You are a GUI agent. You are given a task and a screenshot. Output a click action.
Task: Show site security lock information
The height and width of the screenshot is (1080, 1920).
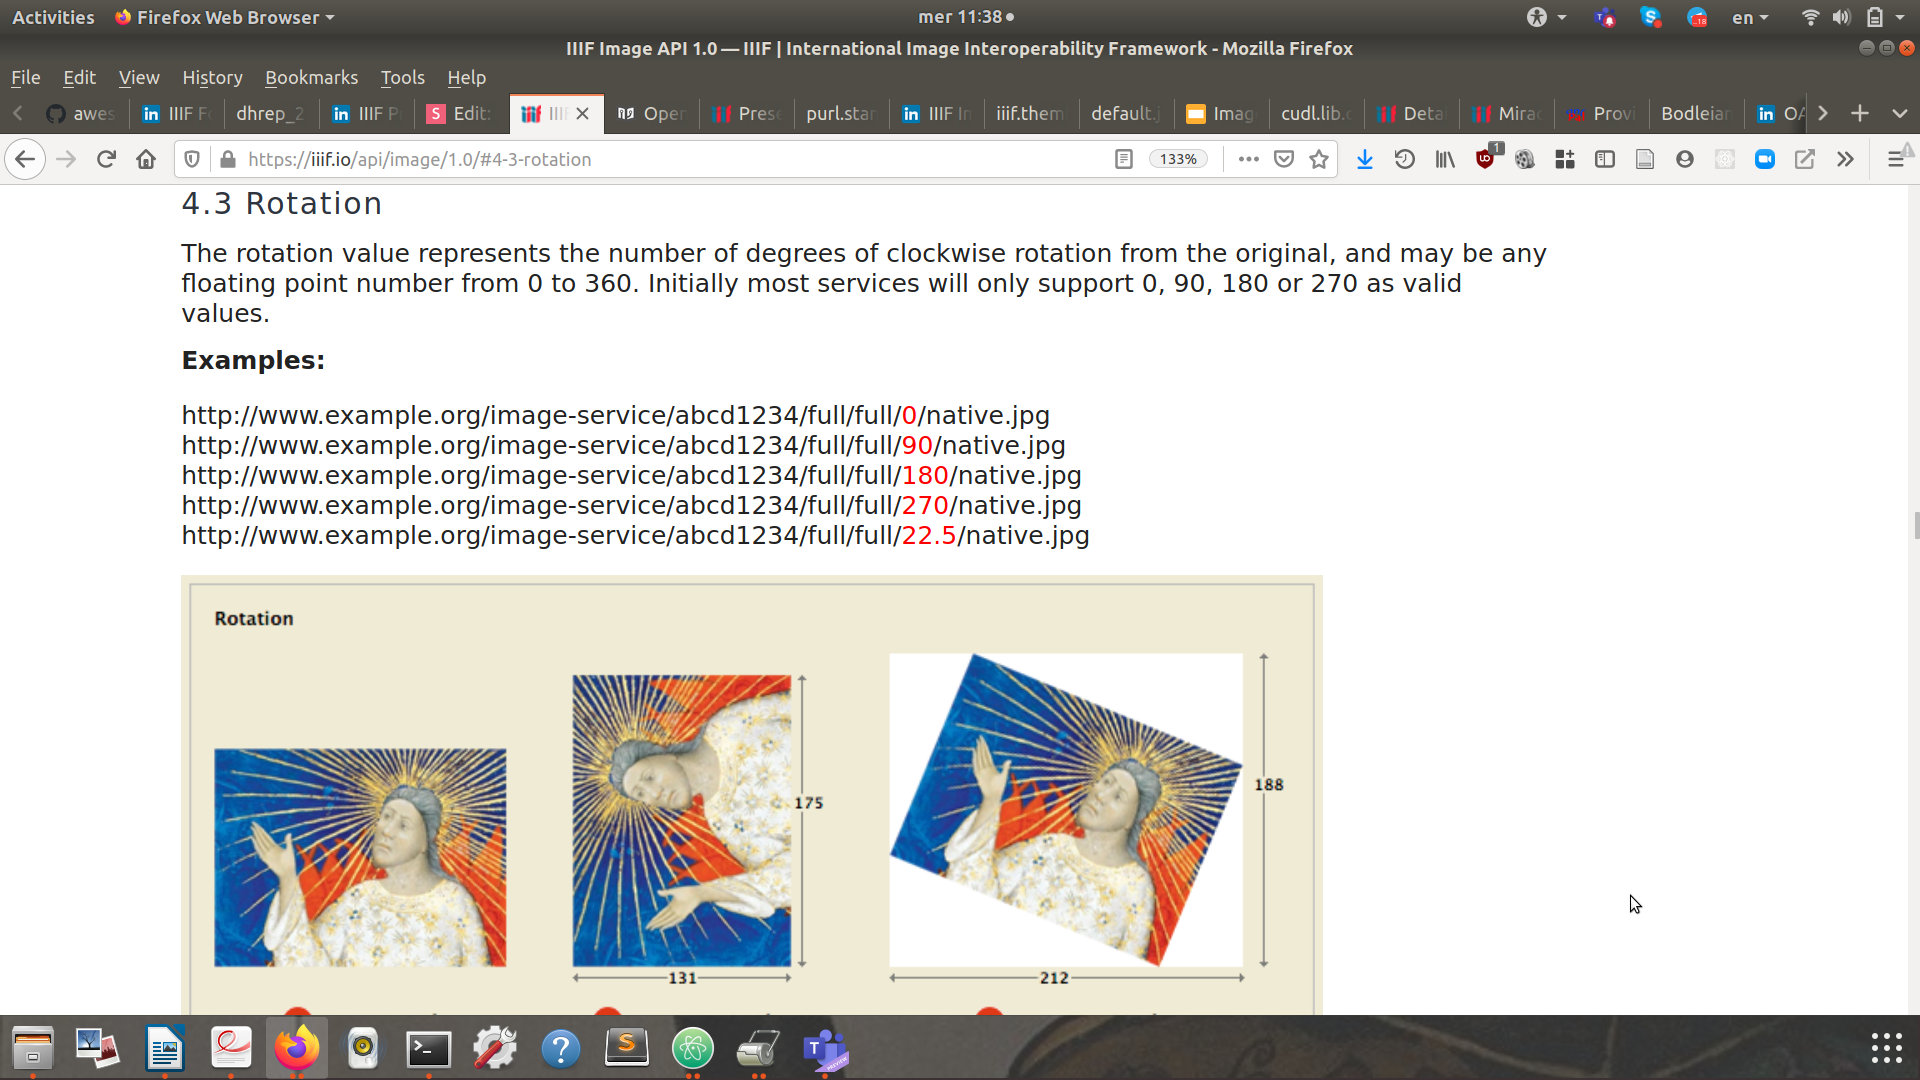coord(228,159)
